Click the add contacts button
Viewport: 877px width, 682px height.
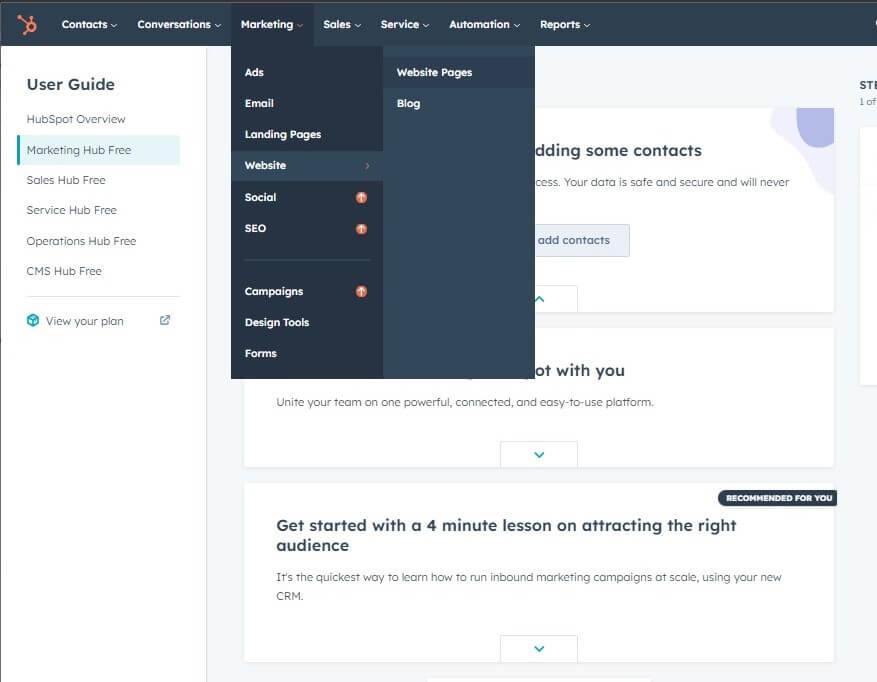(582, 241)
